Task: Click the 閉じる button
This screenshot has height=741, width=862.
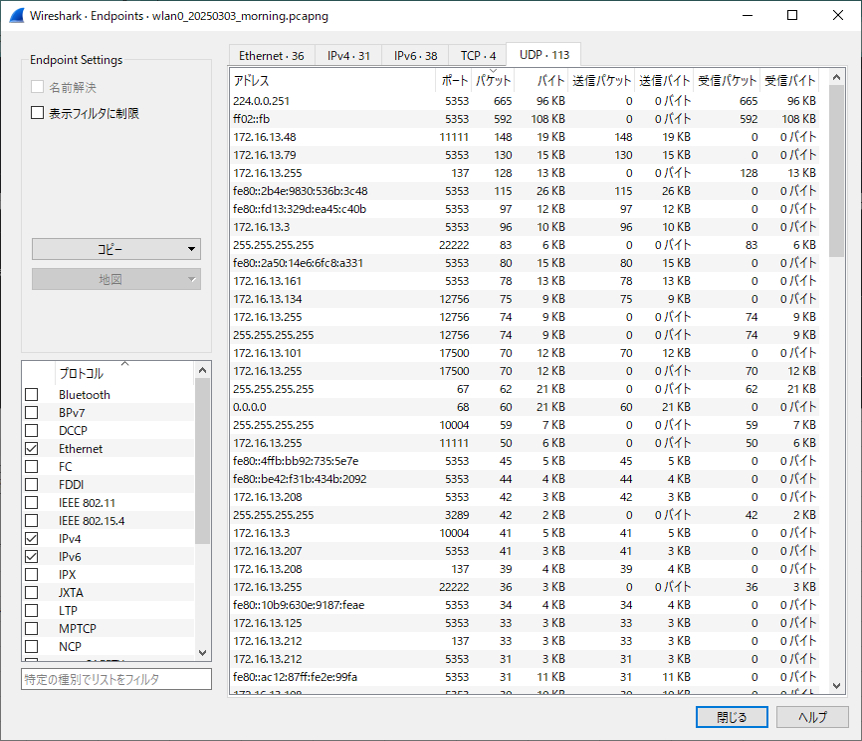Action: (732, 717)
